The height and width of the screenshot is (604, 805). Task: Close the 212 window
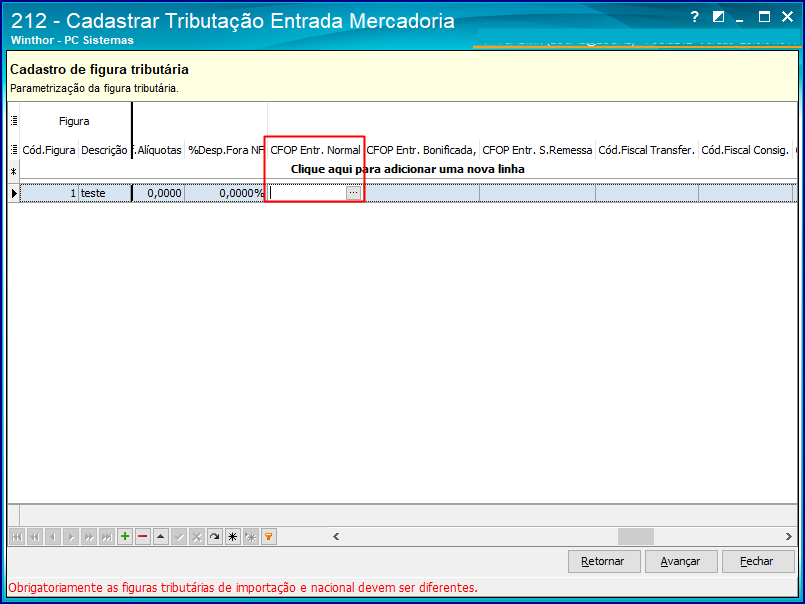click(788, 17)
